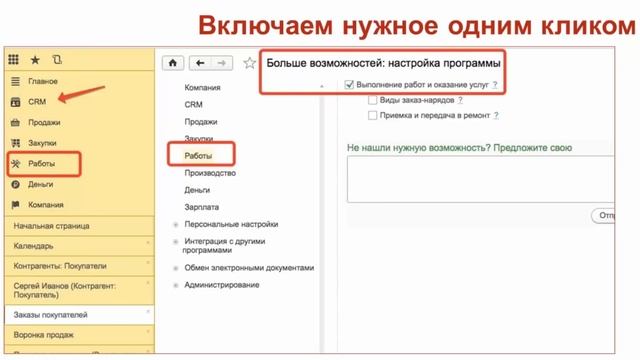Screen dimensions: 640x360
Task: Close the Календарь tab
Action: point(148,242)
